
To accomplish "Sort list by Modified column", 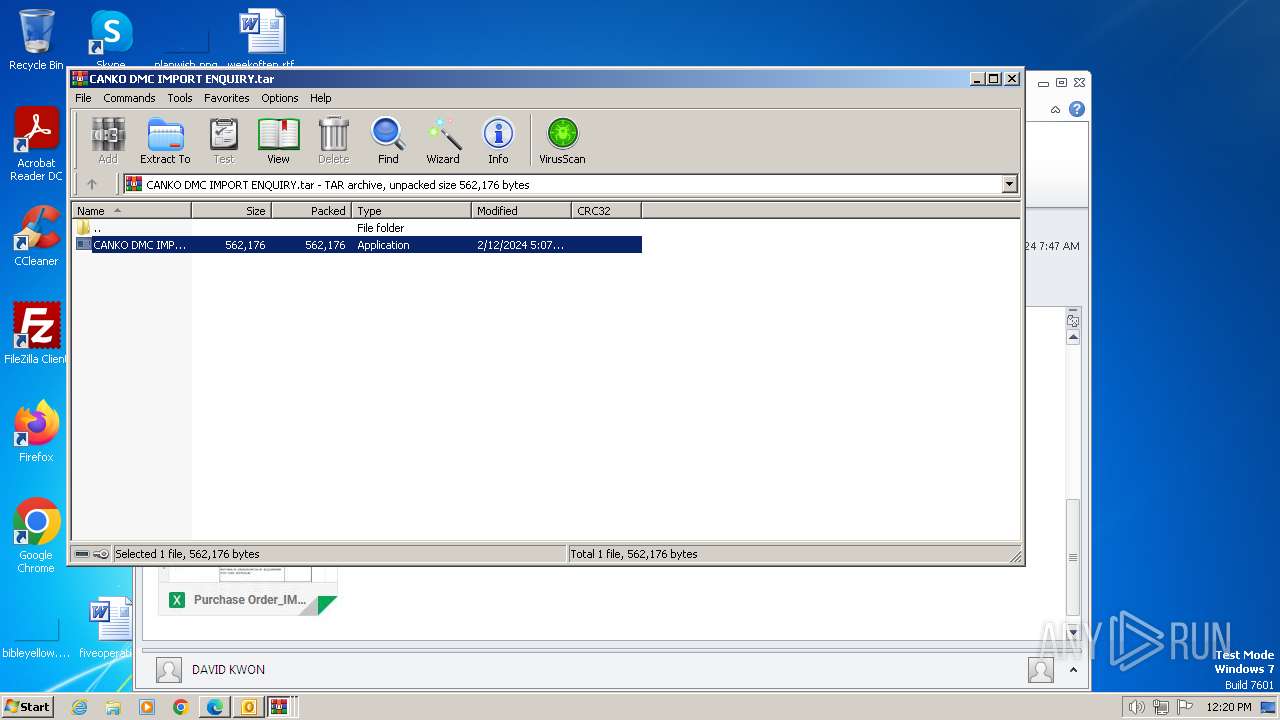I will pyautogui.click(x=521, y=211).
